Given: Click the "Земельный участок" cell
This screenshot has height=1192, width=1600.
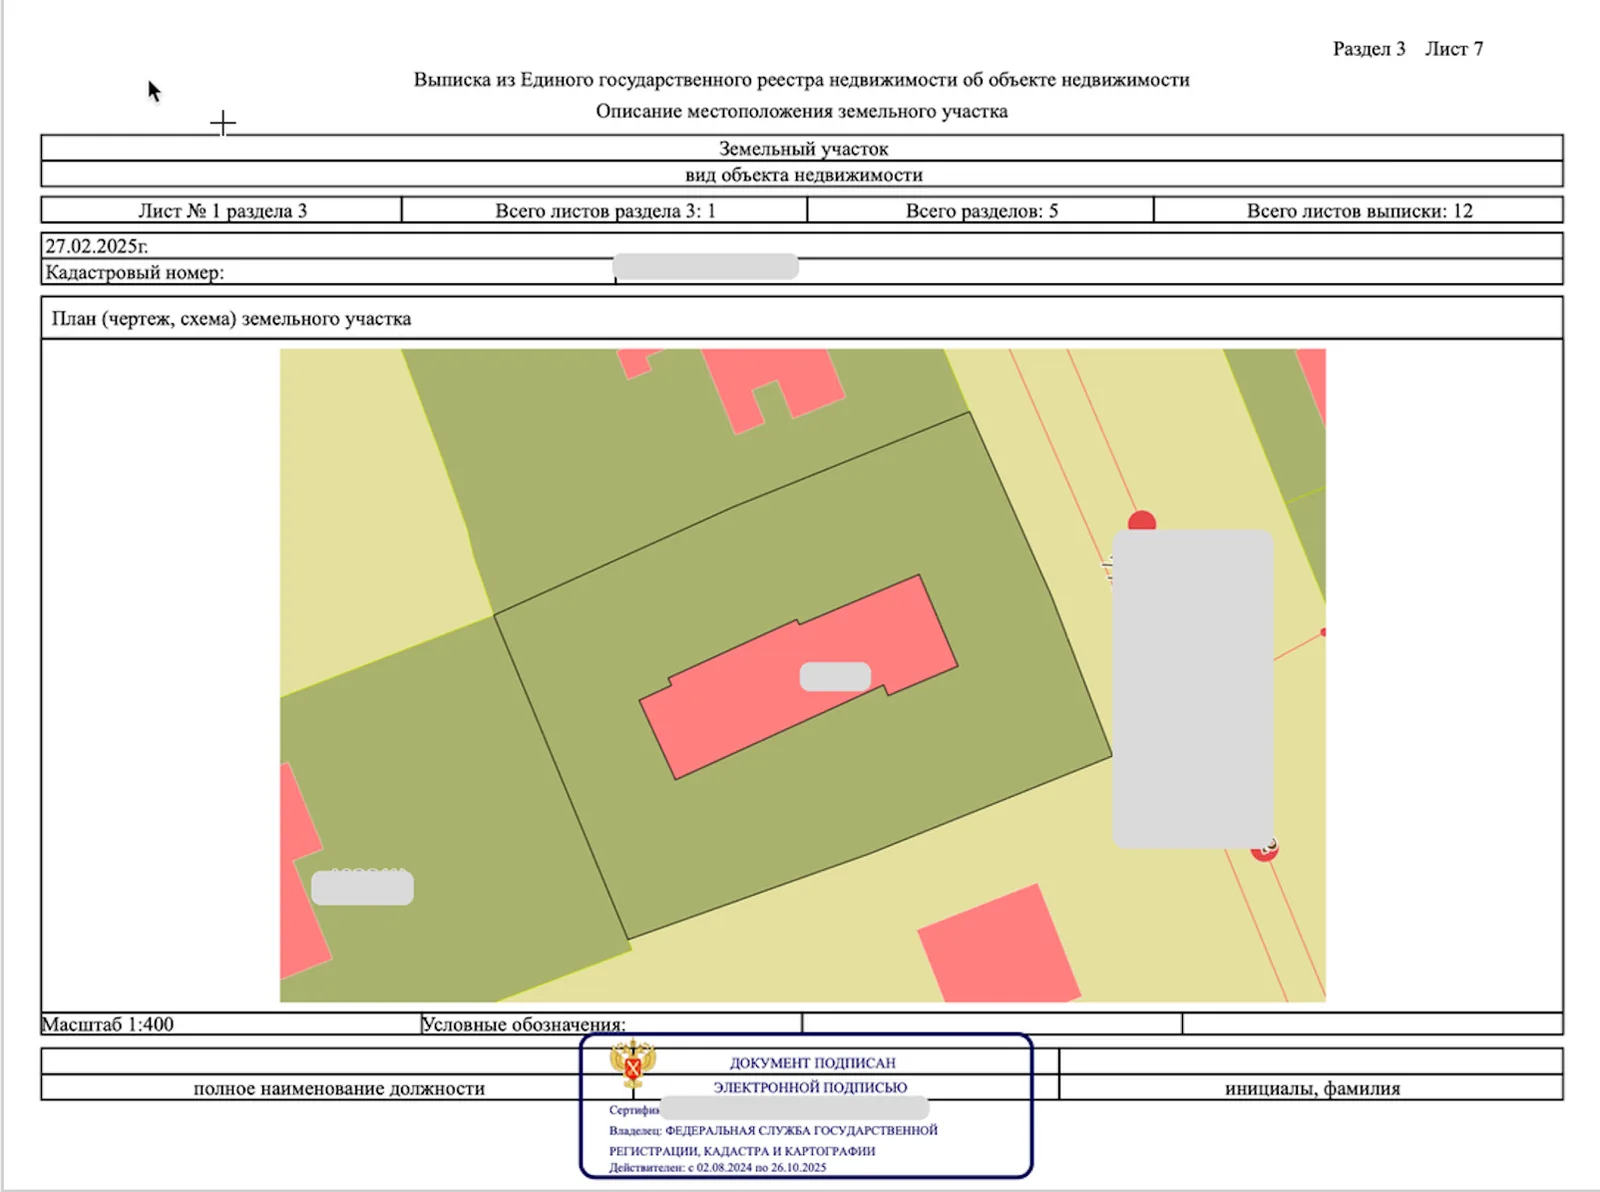Looking at the screenshot, I should tap(802, 148).
